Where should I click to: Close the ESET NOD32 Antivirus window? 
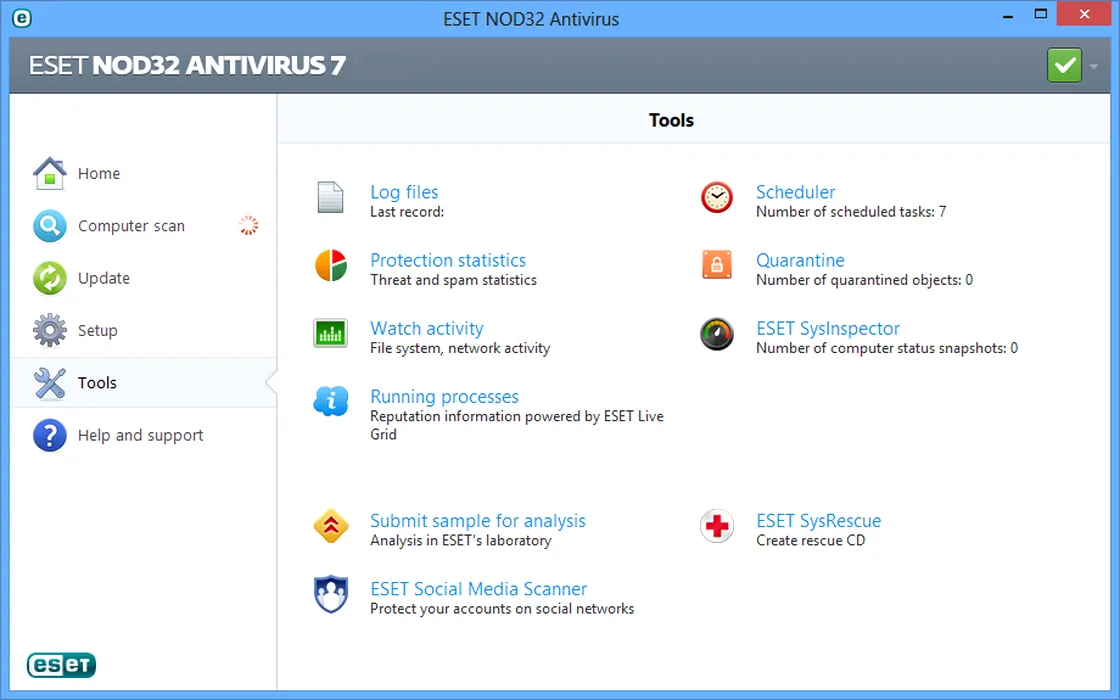pyautogui.click(x=1084, y=14)
